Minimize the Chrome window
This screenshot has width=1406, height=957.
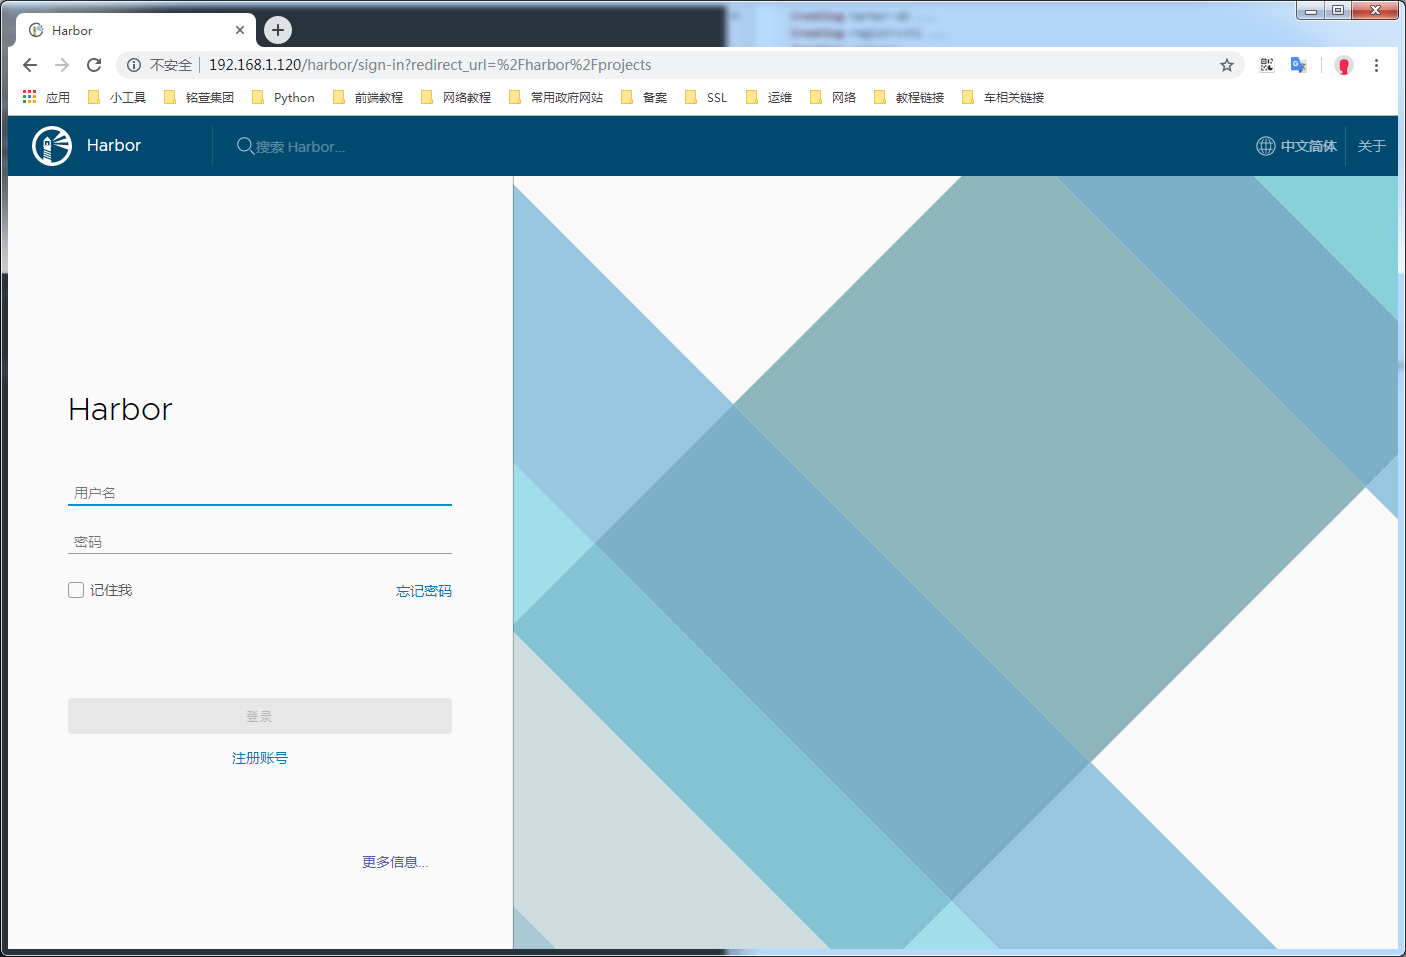1310,11
